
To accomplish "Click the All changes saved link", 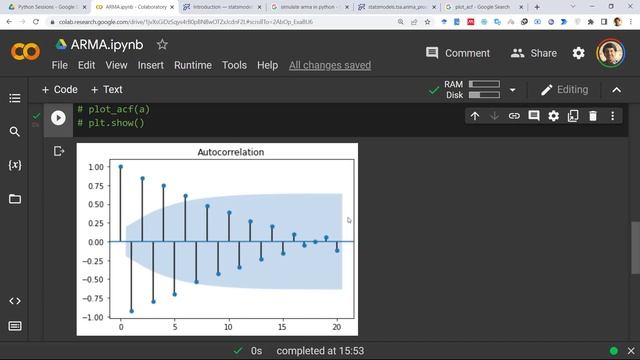I will click(x=330, y=65).
